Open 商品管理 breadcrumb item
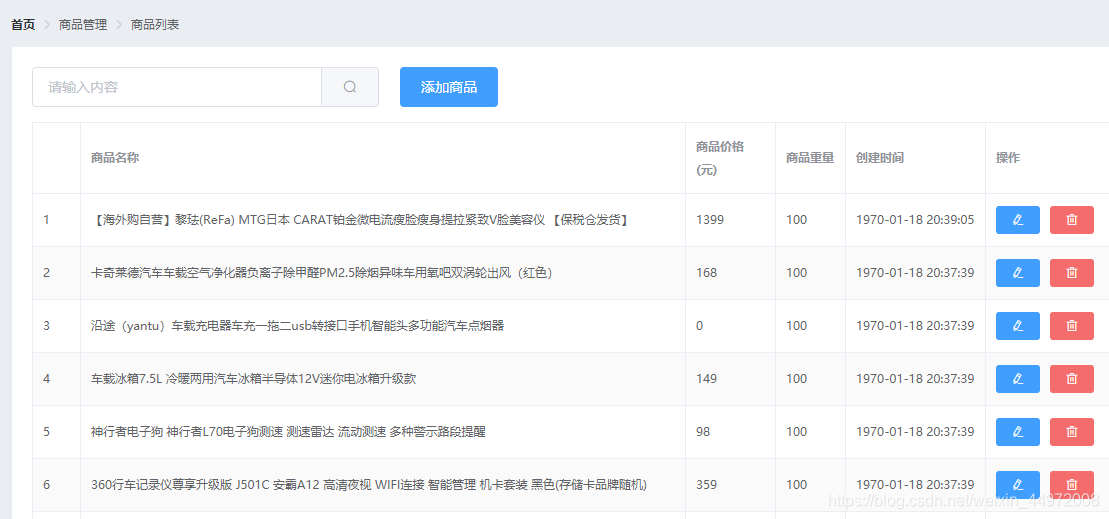 83,25
